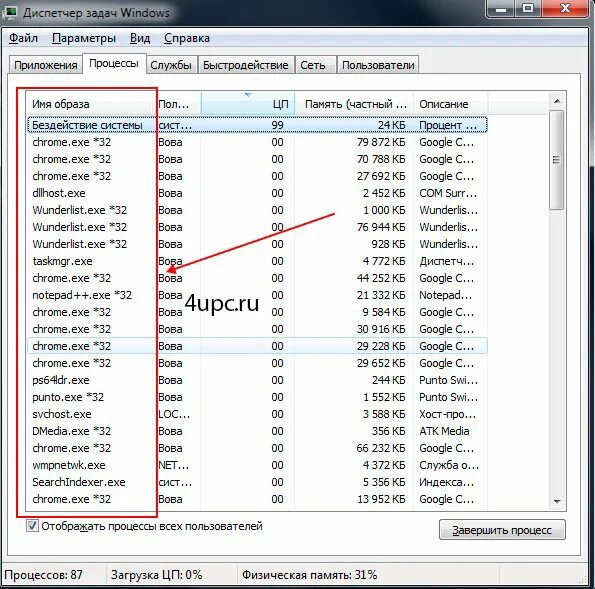Click the 21 332 КБ memory cell
Screen dimensions: 595x589
coord(381,295)
